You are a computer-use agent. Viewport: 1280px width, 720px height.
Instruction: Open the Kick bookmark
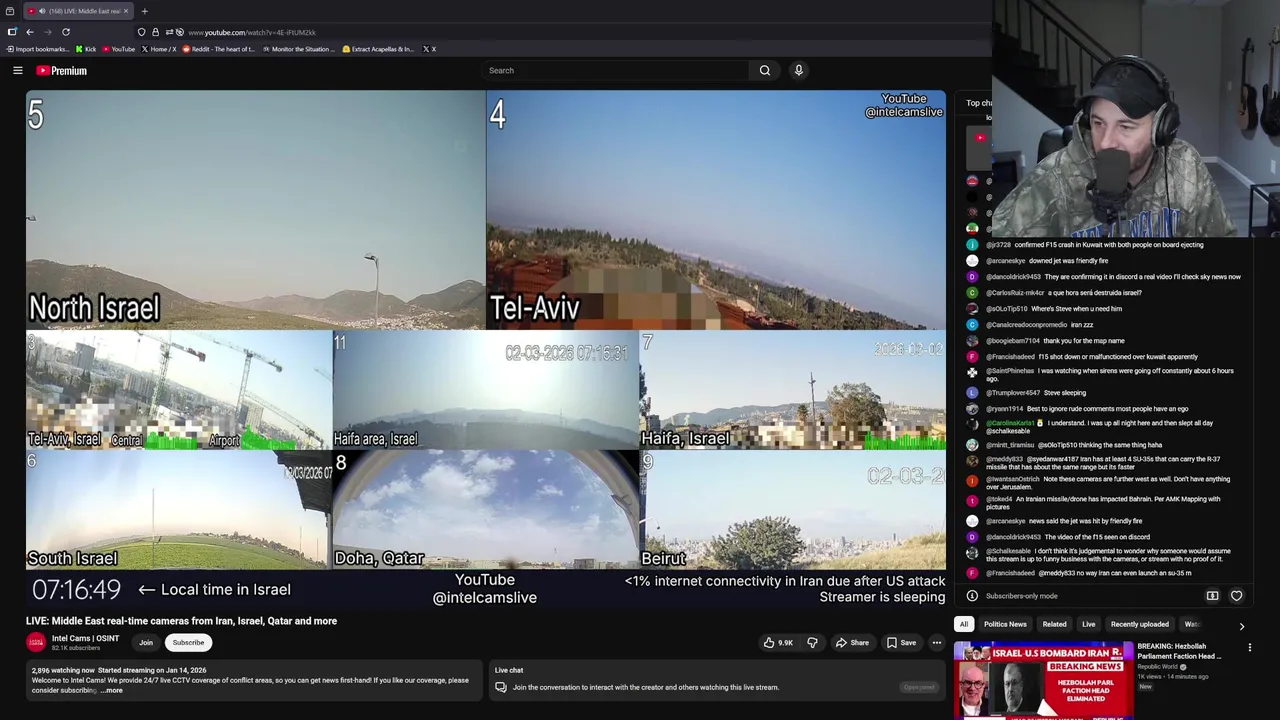pos(86,49)
